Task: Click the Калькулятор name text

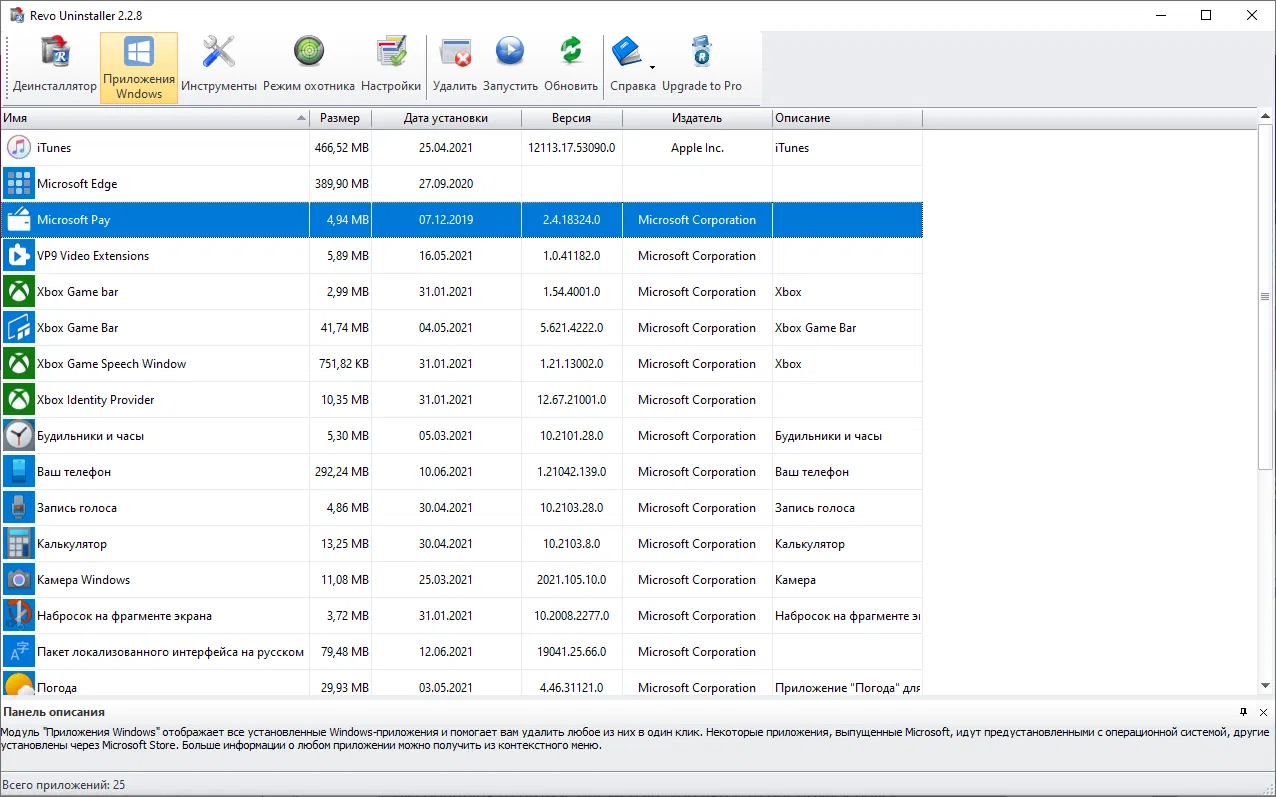Action: pos(72,544)
